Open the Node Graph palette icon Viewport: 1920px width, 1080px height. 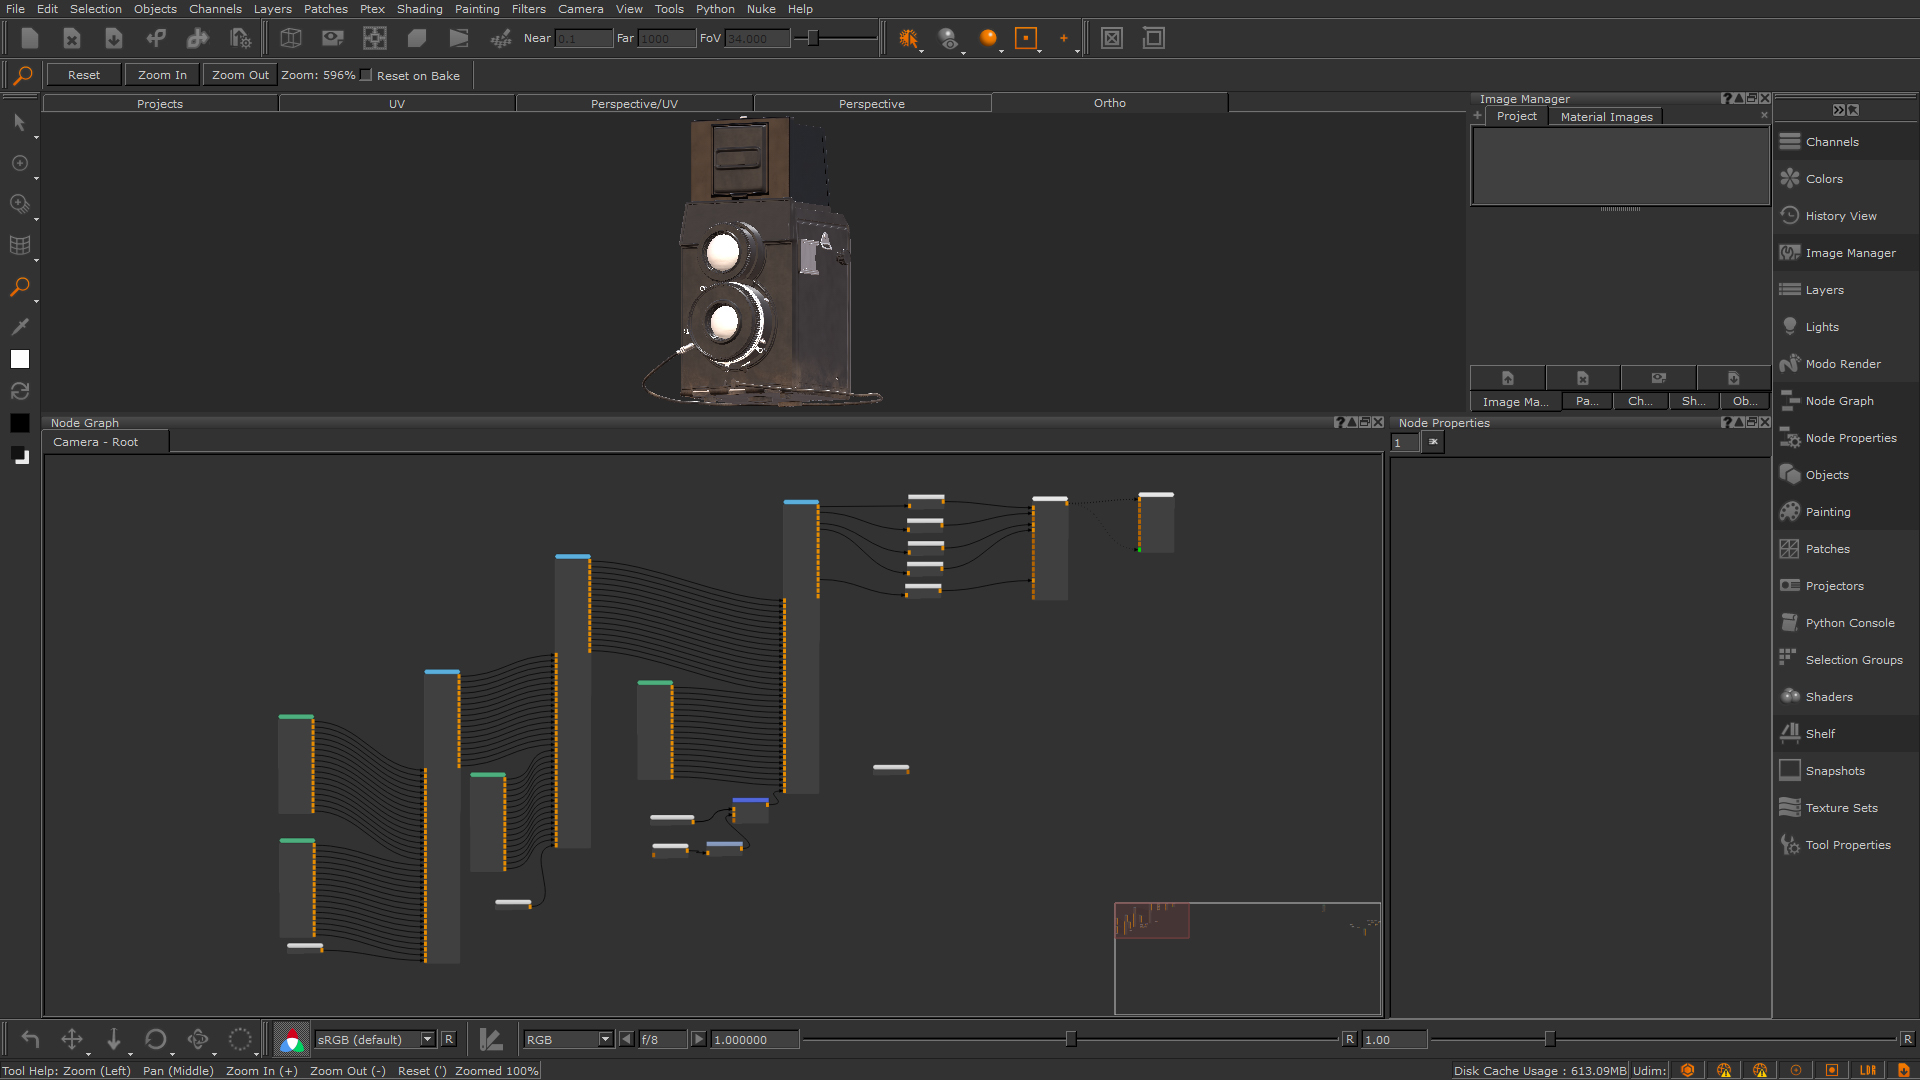click(1790, 401)
